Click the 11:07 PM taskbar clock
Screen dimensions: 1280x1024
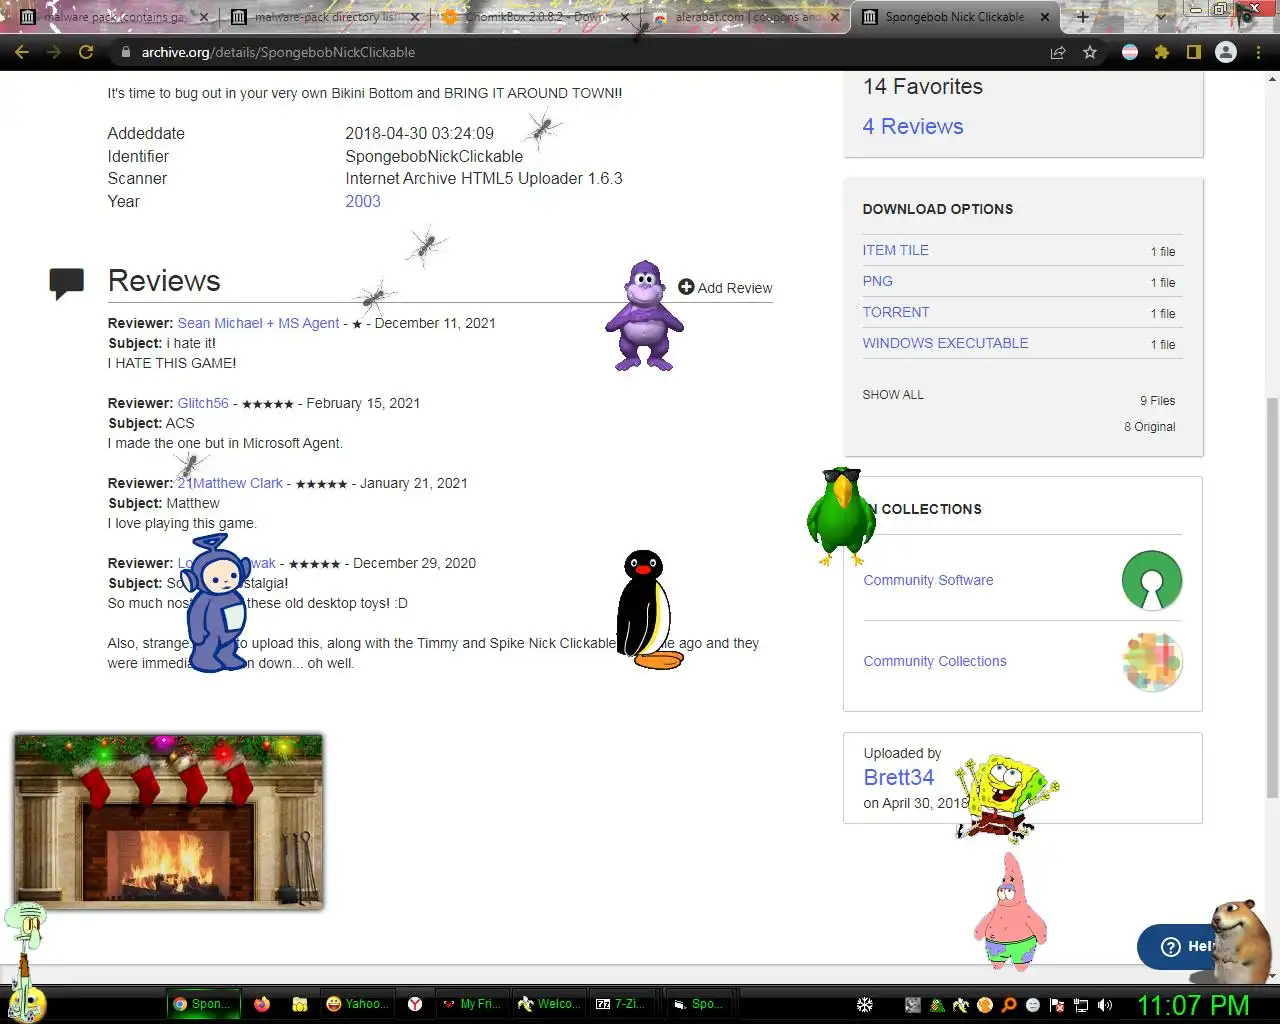pos(1194,1005)
